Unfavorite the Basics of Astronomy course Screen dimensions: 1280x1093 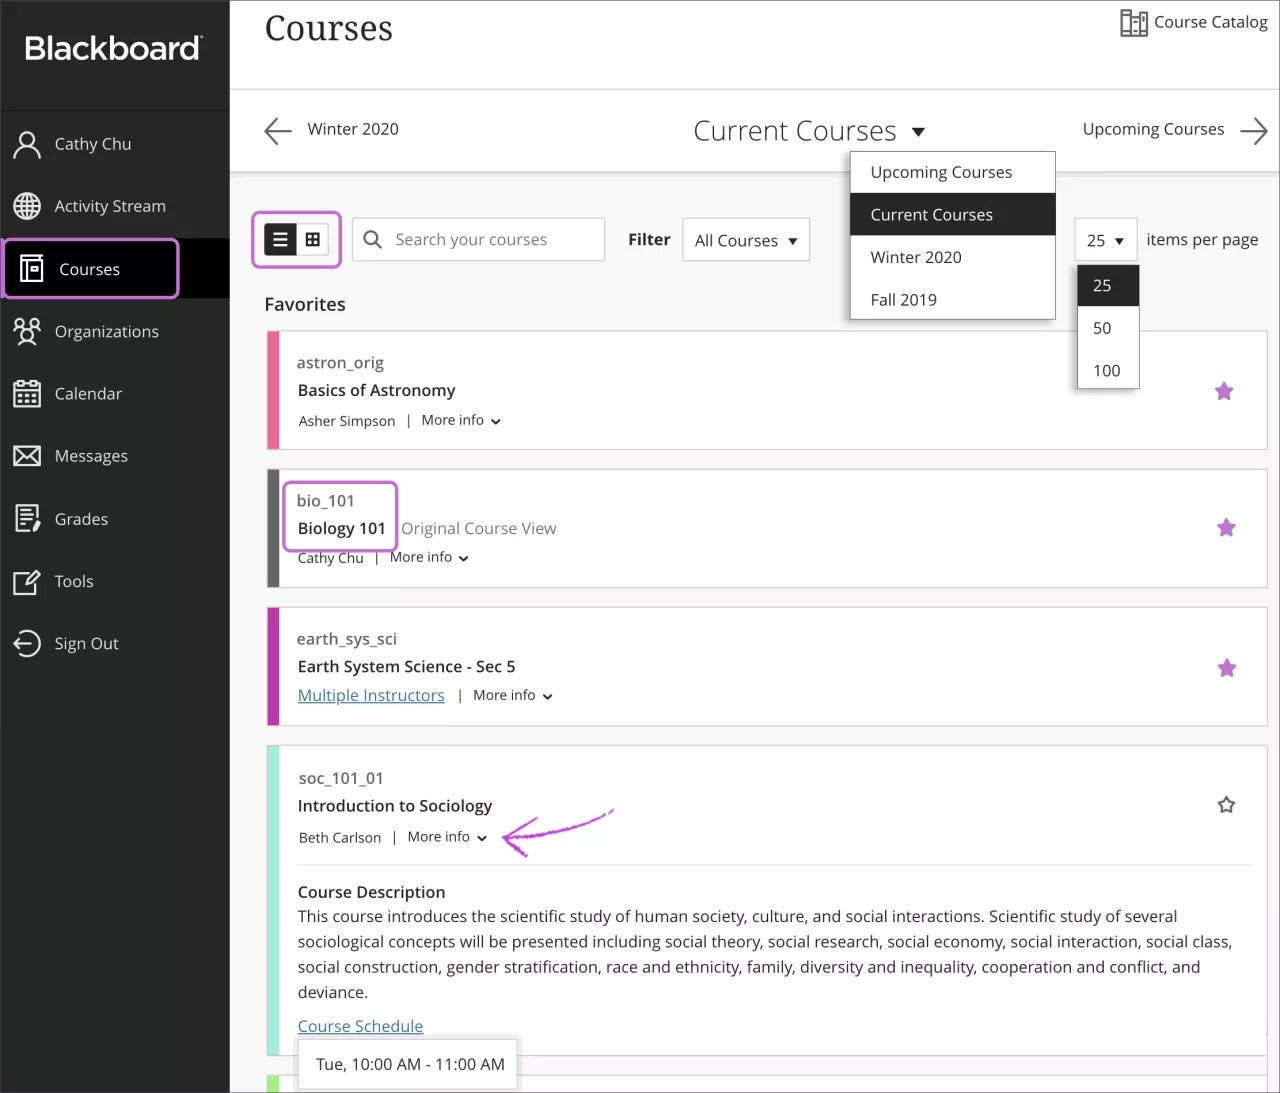click(1224, 391)
